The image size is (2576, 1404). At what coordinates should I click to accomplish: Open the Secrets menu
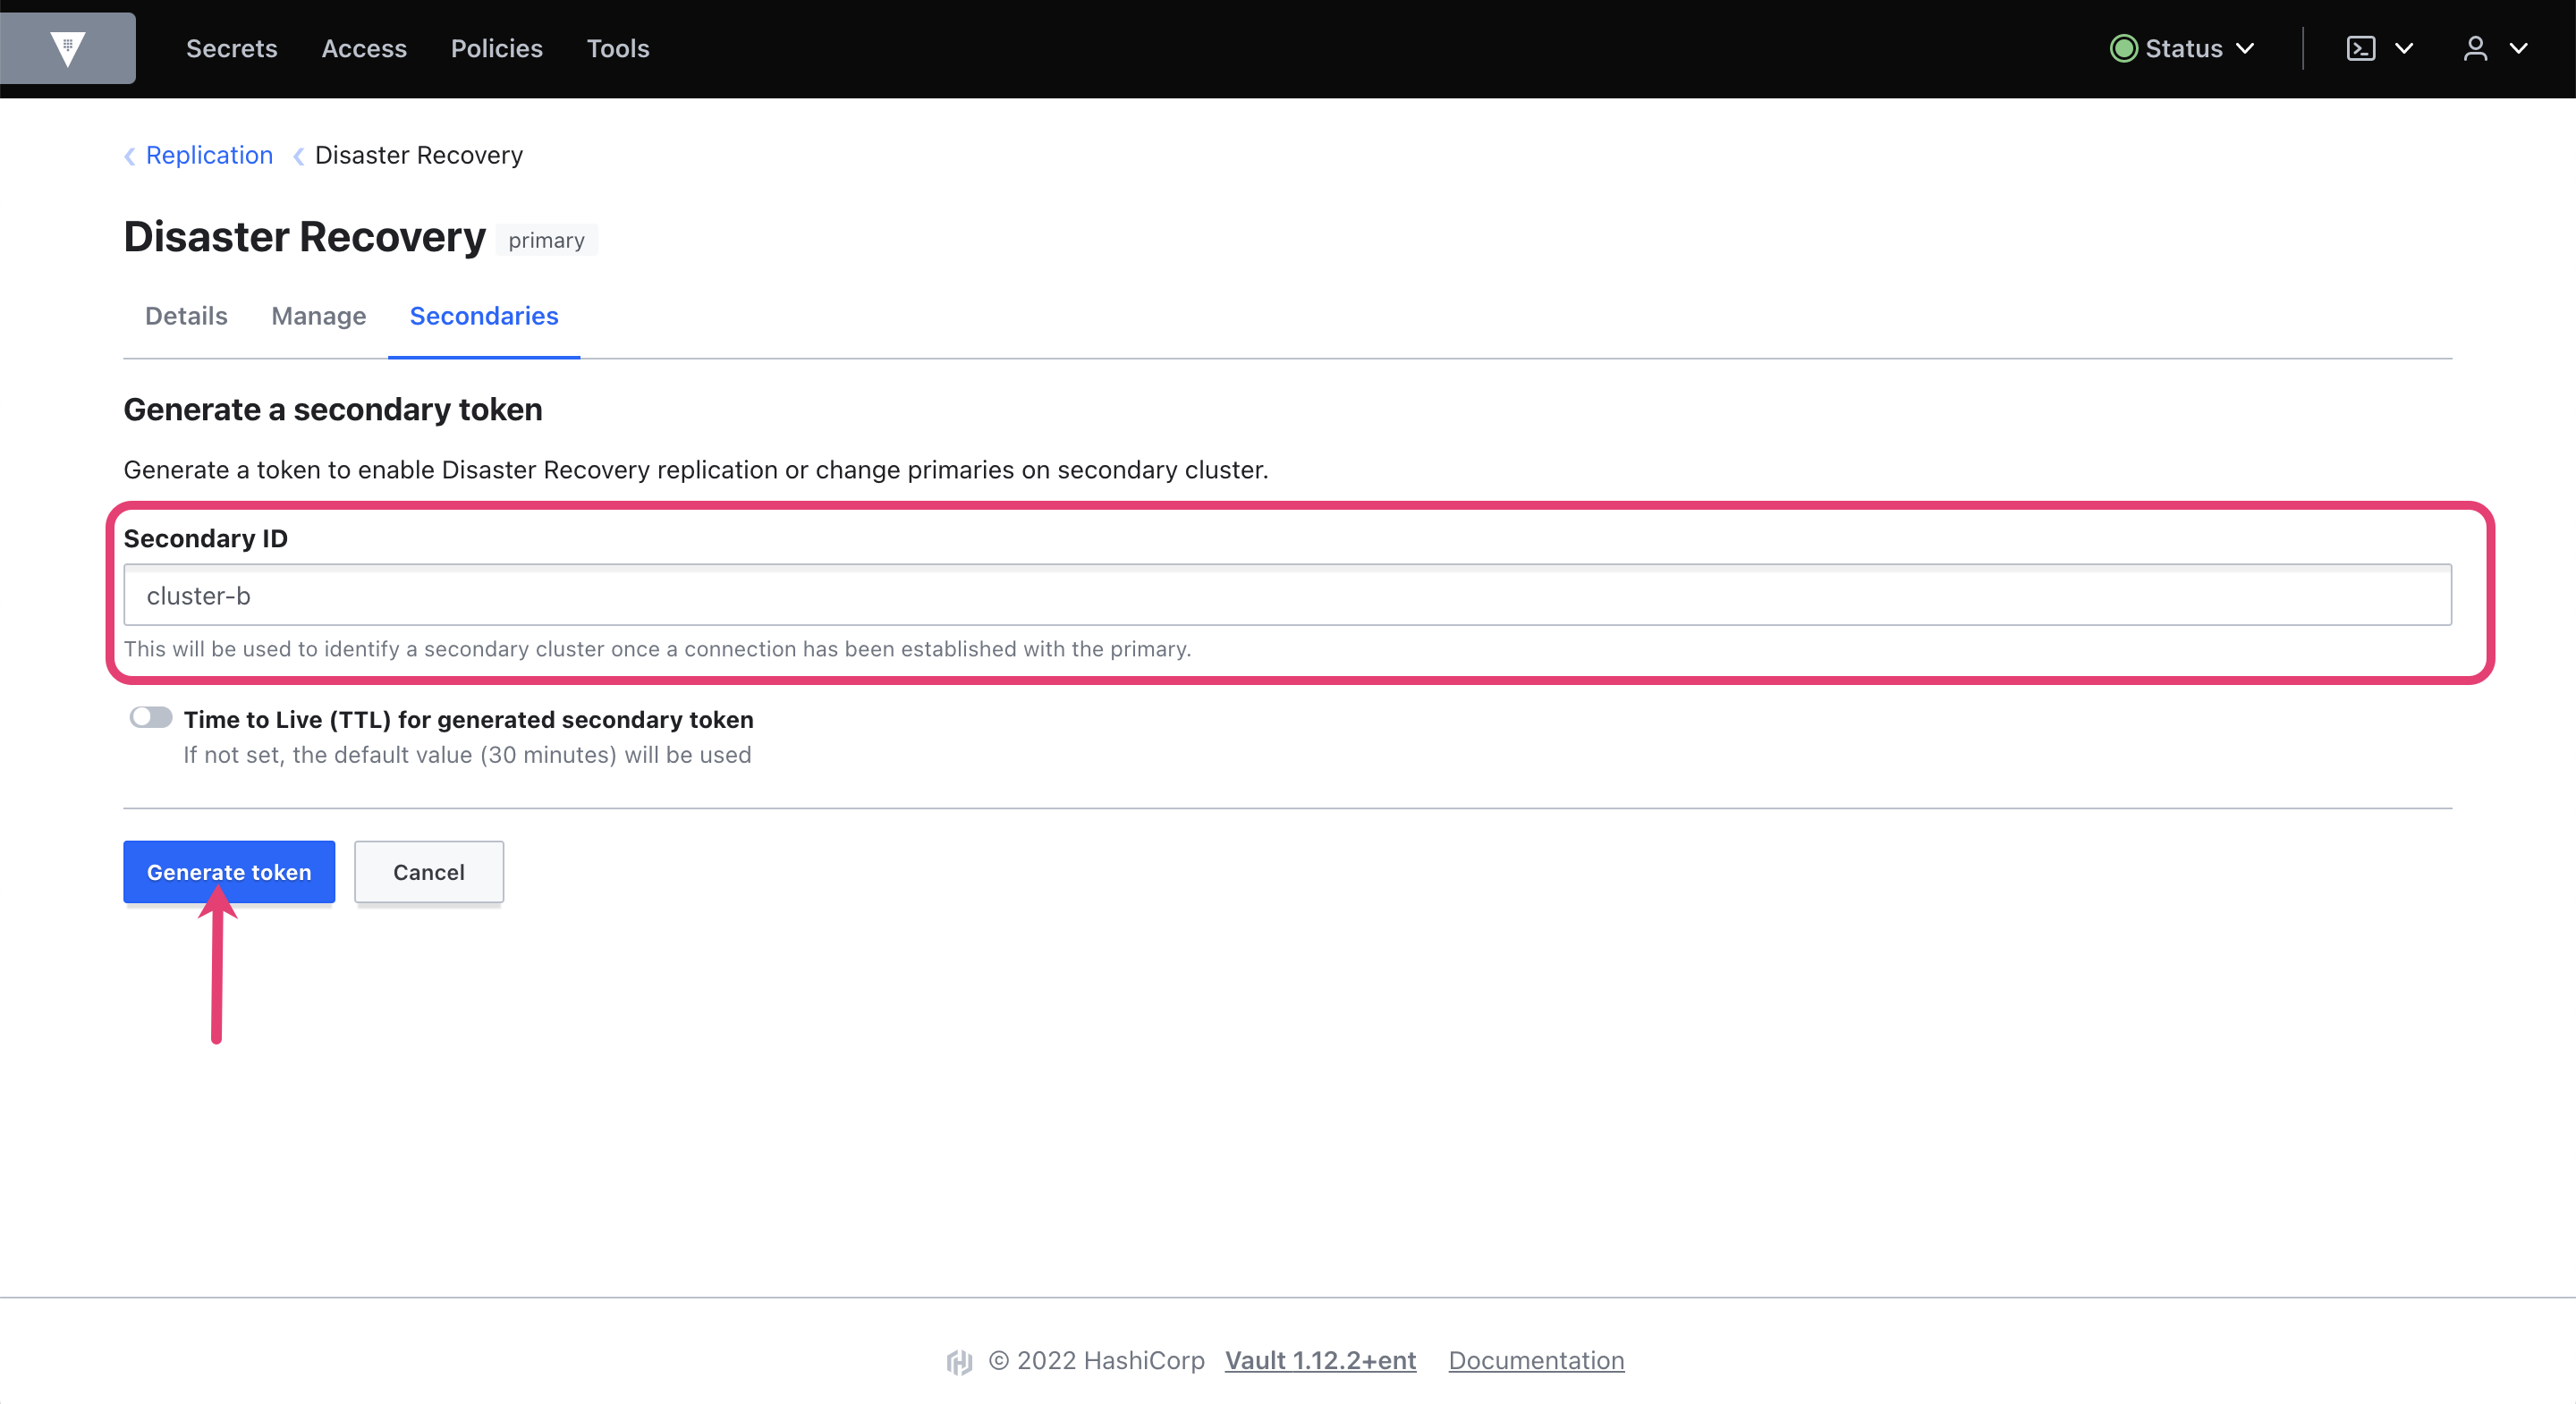click(231, 47)
